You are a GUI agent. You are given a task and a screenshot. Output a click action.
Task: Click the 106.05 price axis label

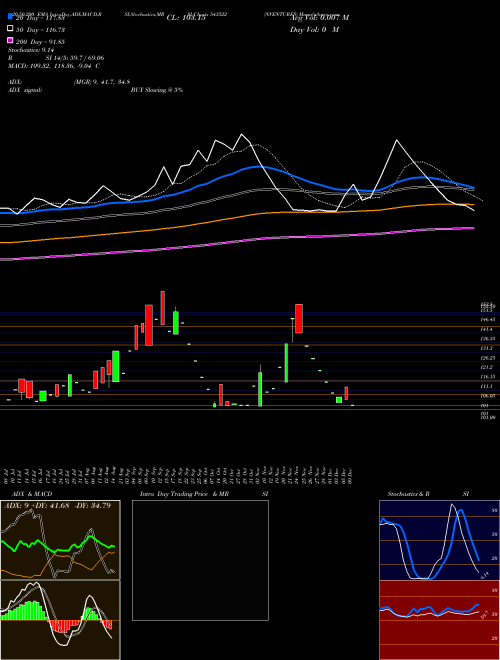(487, 396)
